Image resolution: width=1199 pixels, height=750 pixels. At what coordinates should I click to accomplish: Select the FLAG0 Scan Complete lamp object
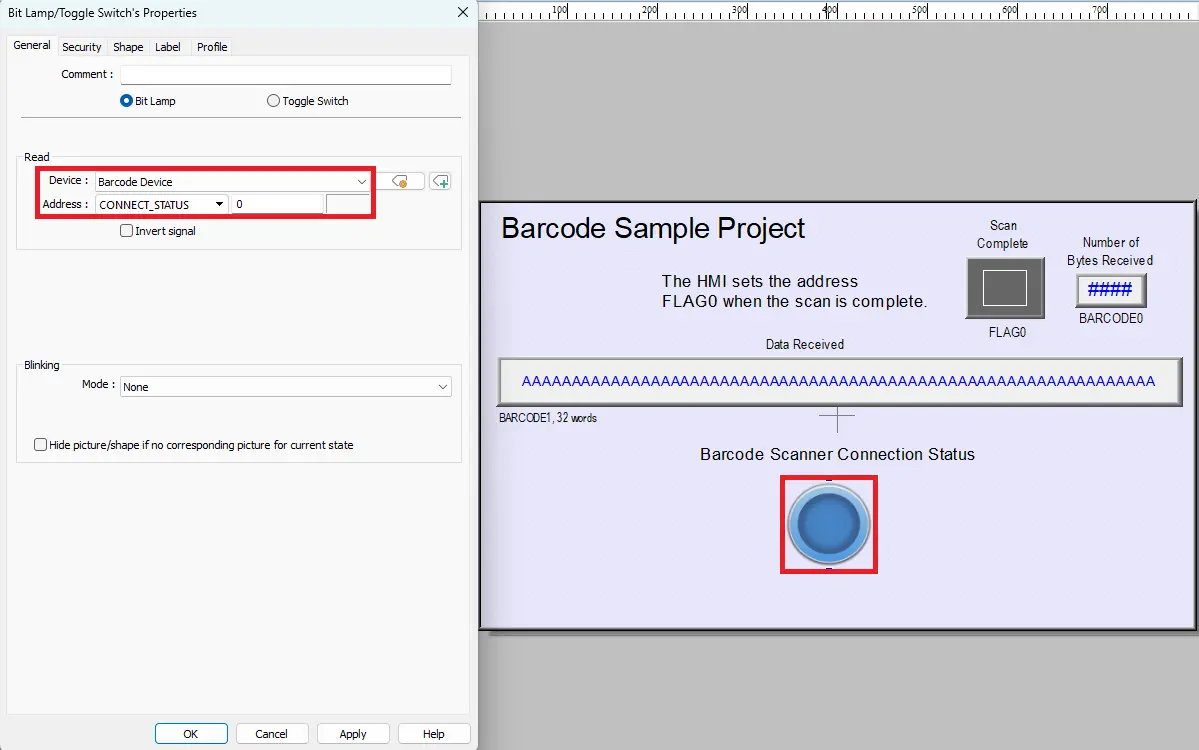1004,288
